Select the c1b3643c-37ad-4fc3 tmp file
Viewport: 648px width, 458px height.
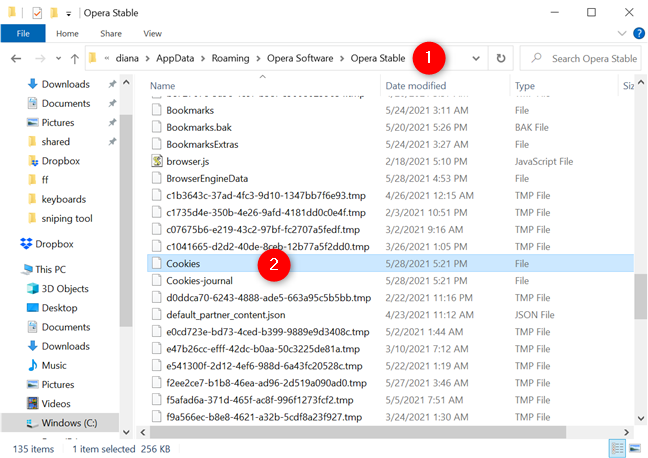[x=266, y=196]
